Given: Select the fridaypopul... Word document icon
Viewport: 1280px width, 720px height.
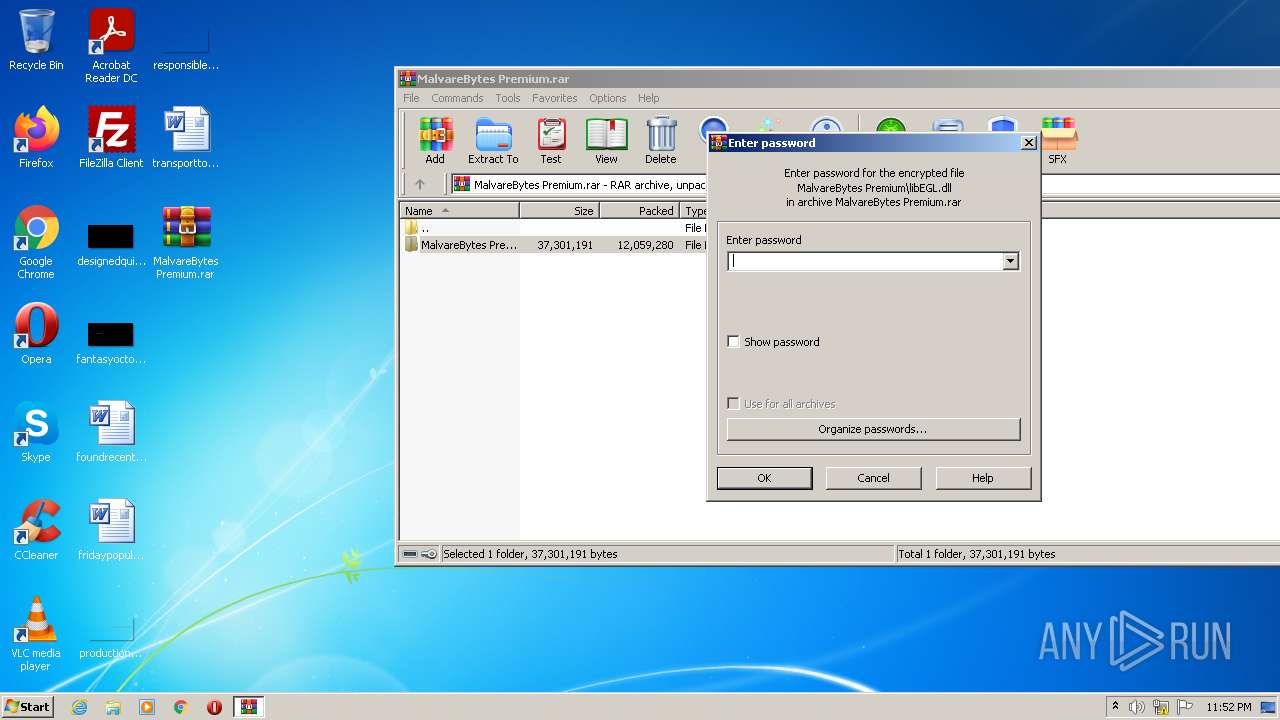Looking at the screenshot, I should click(111, 531).
